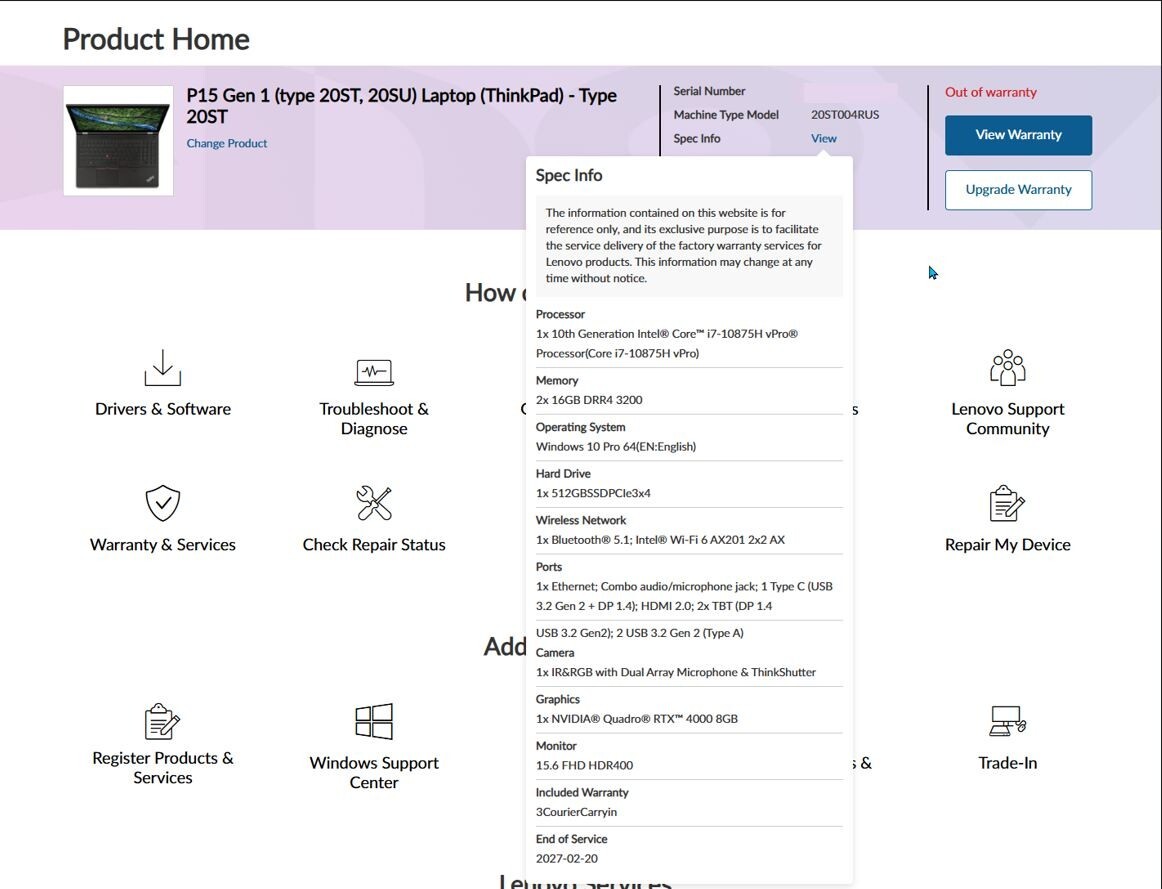The height and width of the screenshot is (889, 1162).
Task: Select the Windows 10 Pro 64 value
Action: tap(616, 447)
